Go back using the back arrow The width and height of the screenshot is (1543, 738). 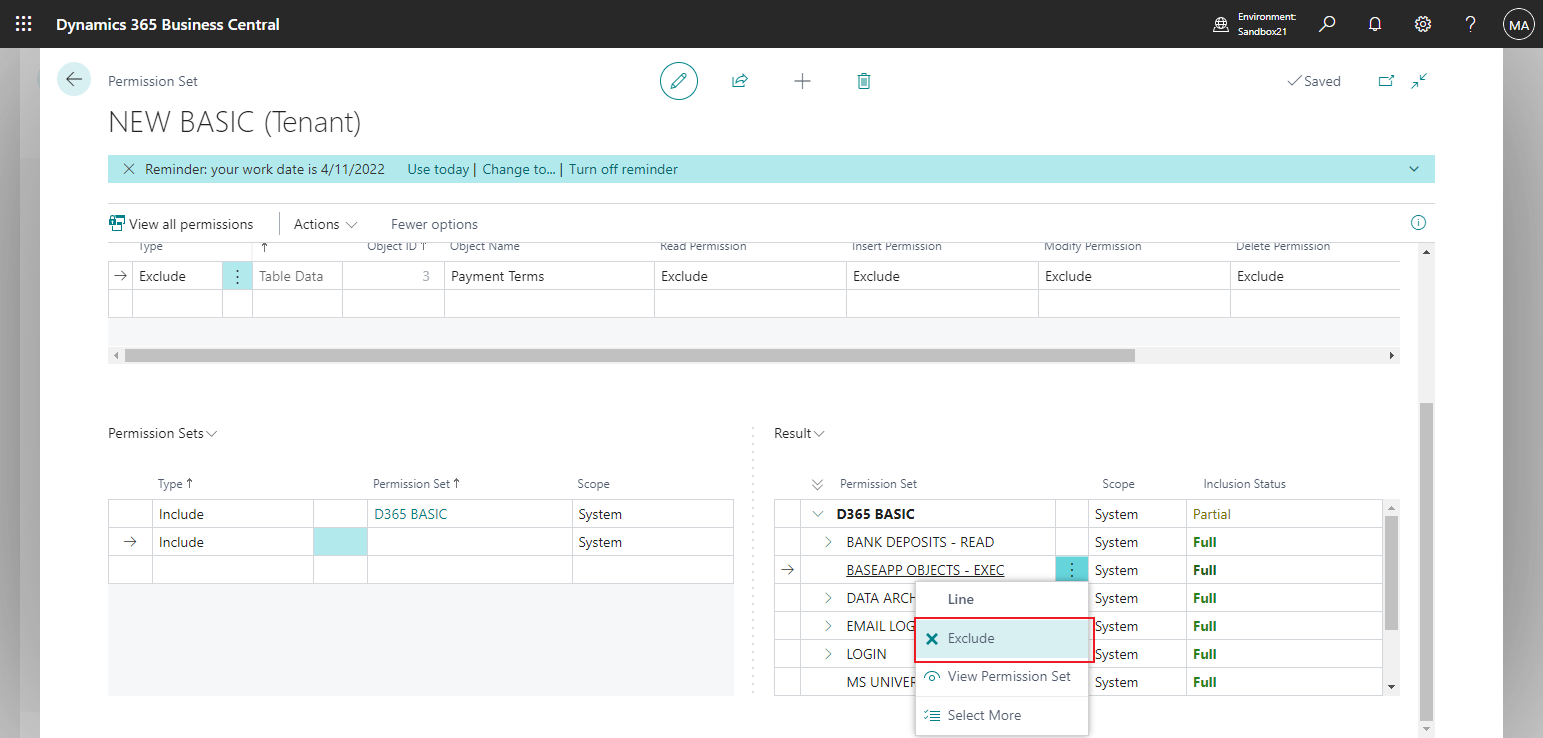coord(73,78)
